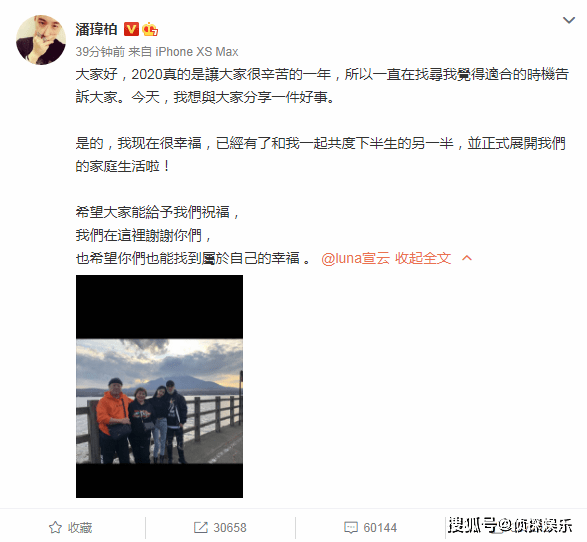
Task: Click the star favorite icon
Action: point(55,527)
